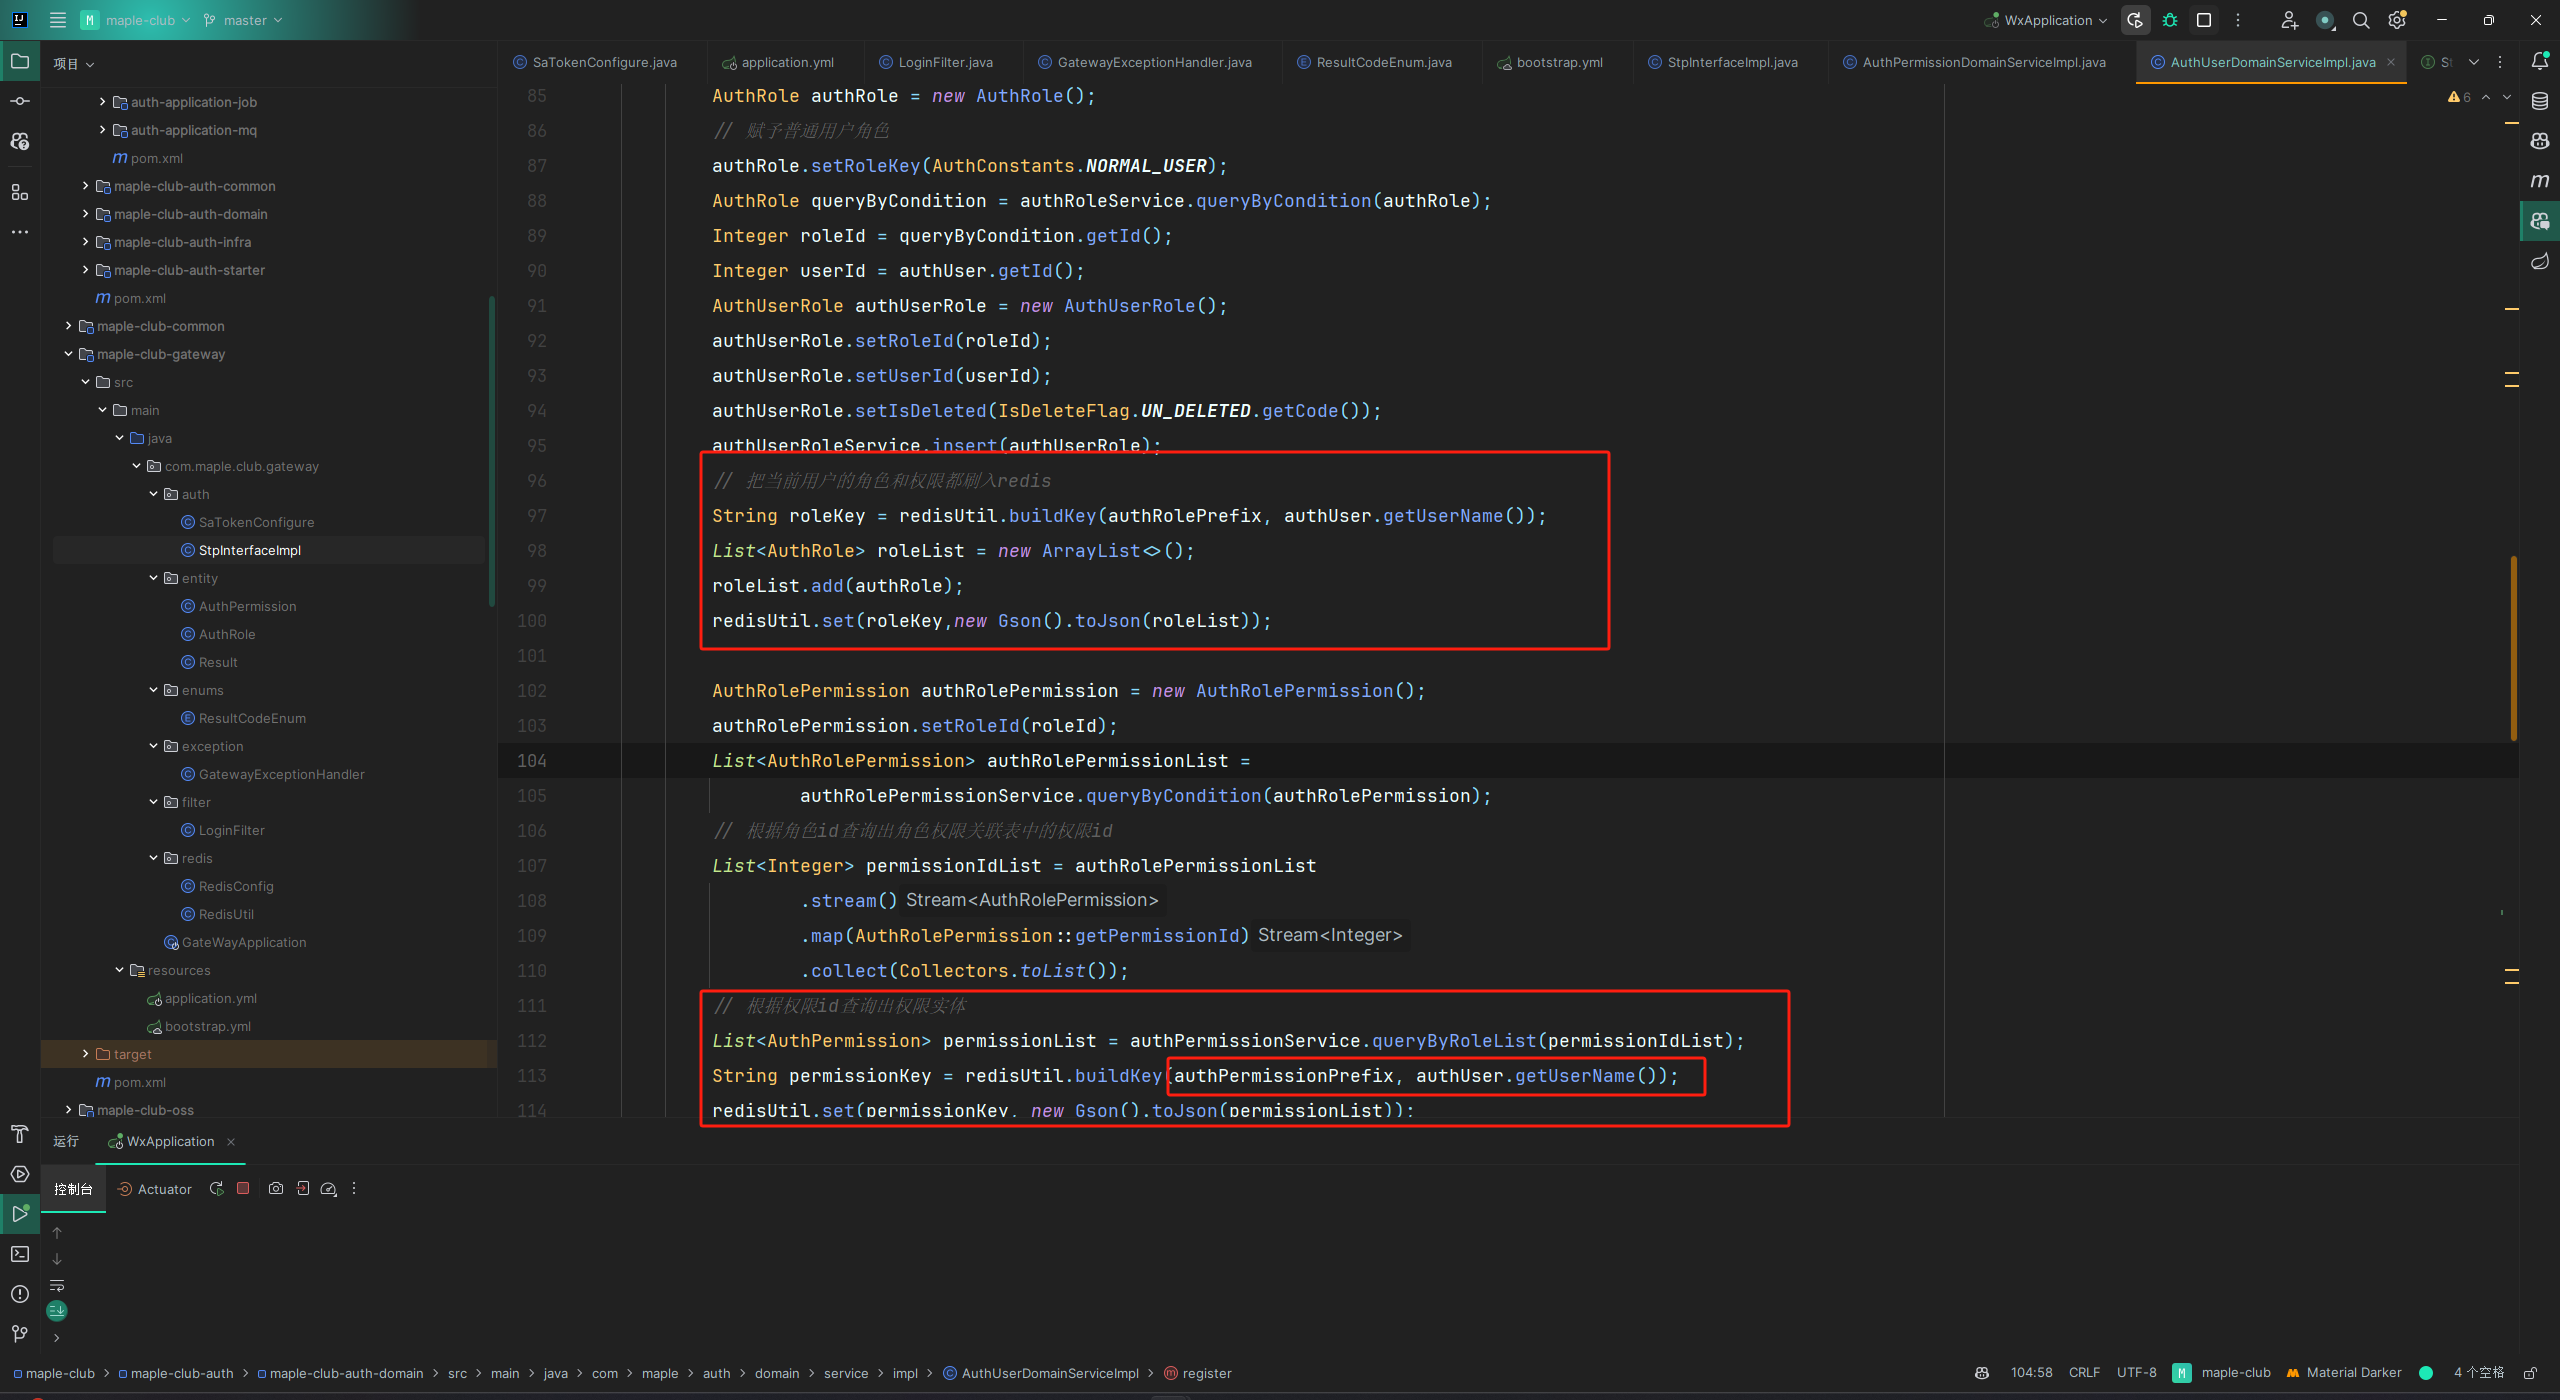Open the Structure tool window icon
This screenshot has width=2560, height=1400.
(x=20, y=192)
